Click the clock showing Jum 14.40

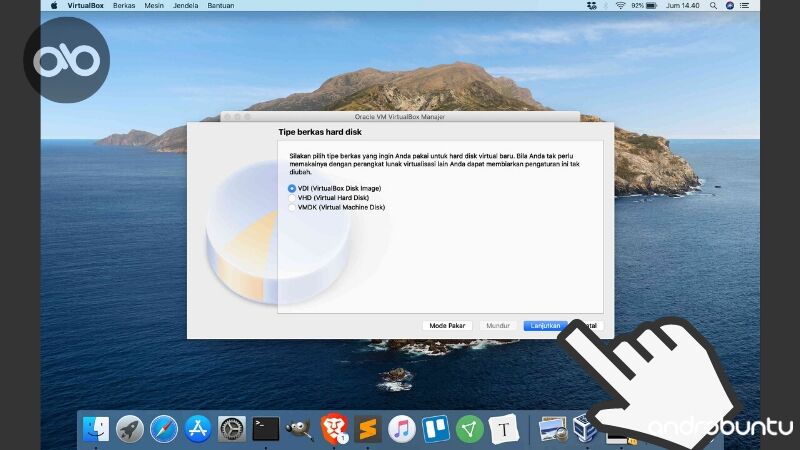683,6
